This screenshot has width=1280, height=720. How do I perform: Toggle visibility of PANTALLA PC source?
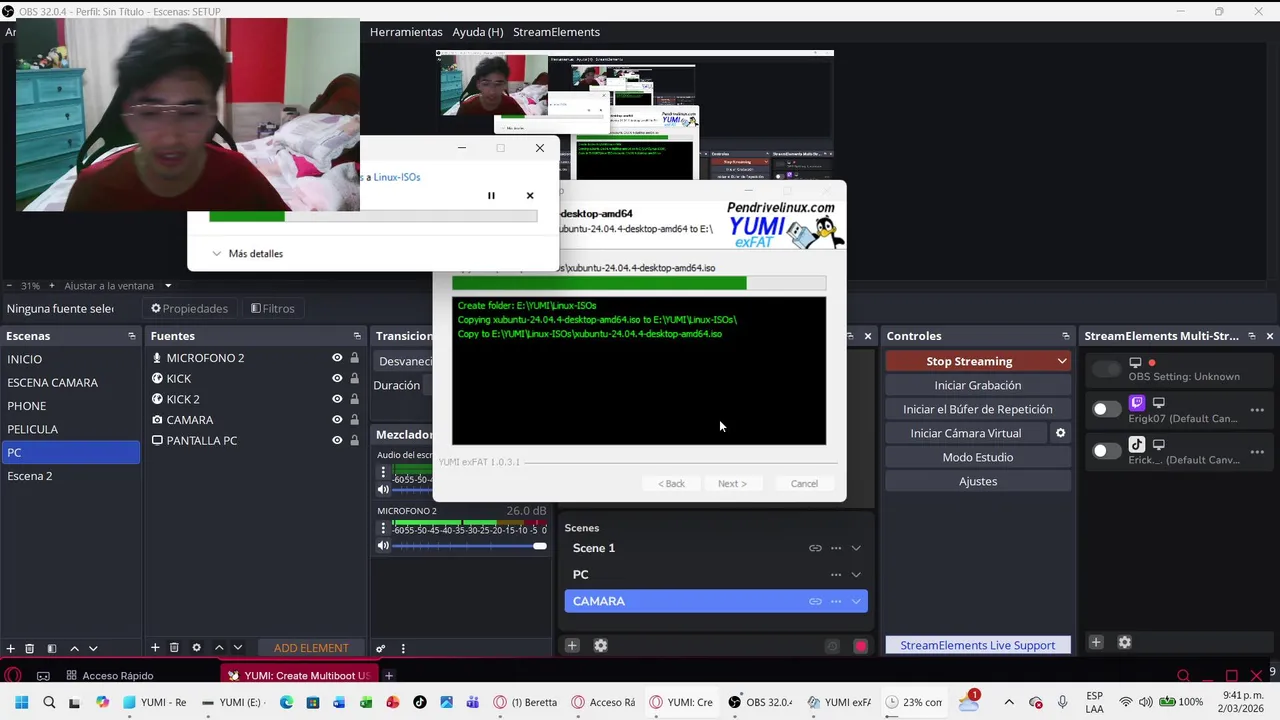pyautogui.click(x=337, y=440)
